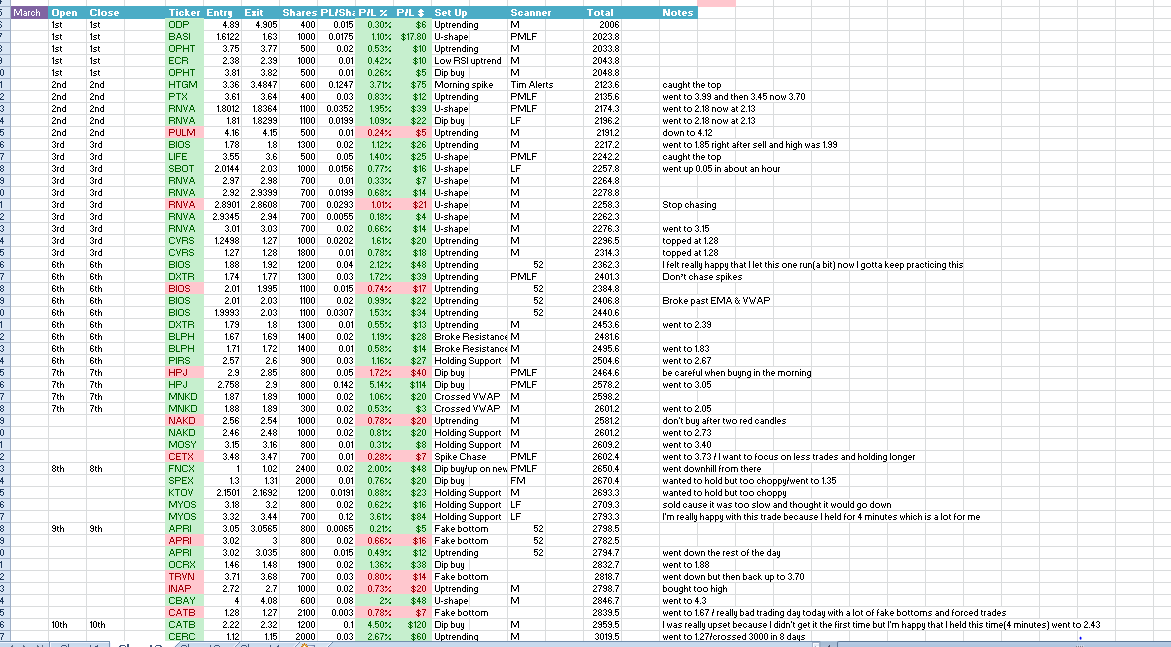Screen dimensions: 1171x647
Task: Select the purple March header cell
Action: [x=29, y=13]
